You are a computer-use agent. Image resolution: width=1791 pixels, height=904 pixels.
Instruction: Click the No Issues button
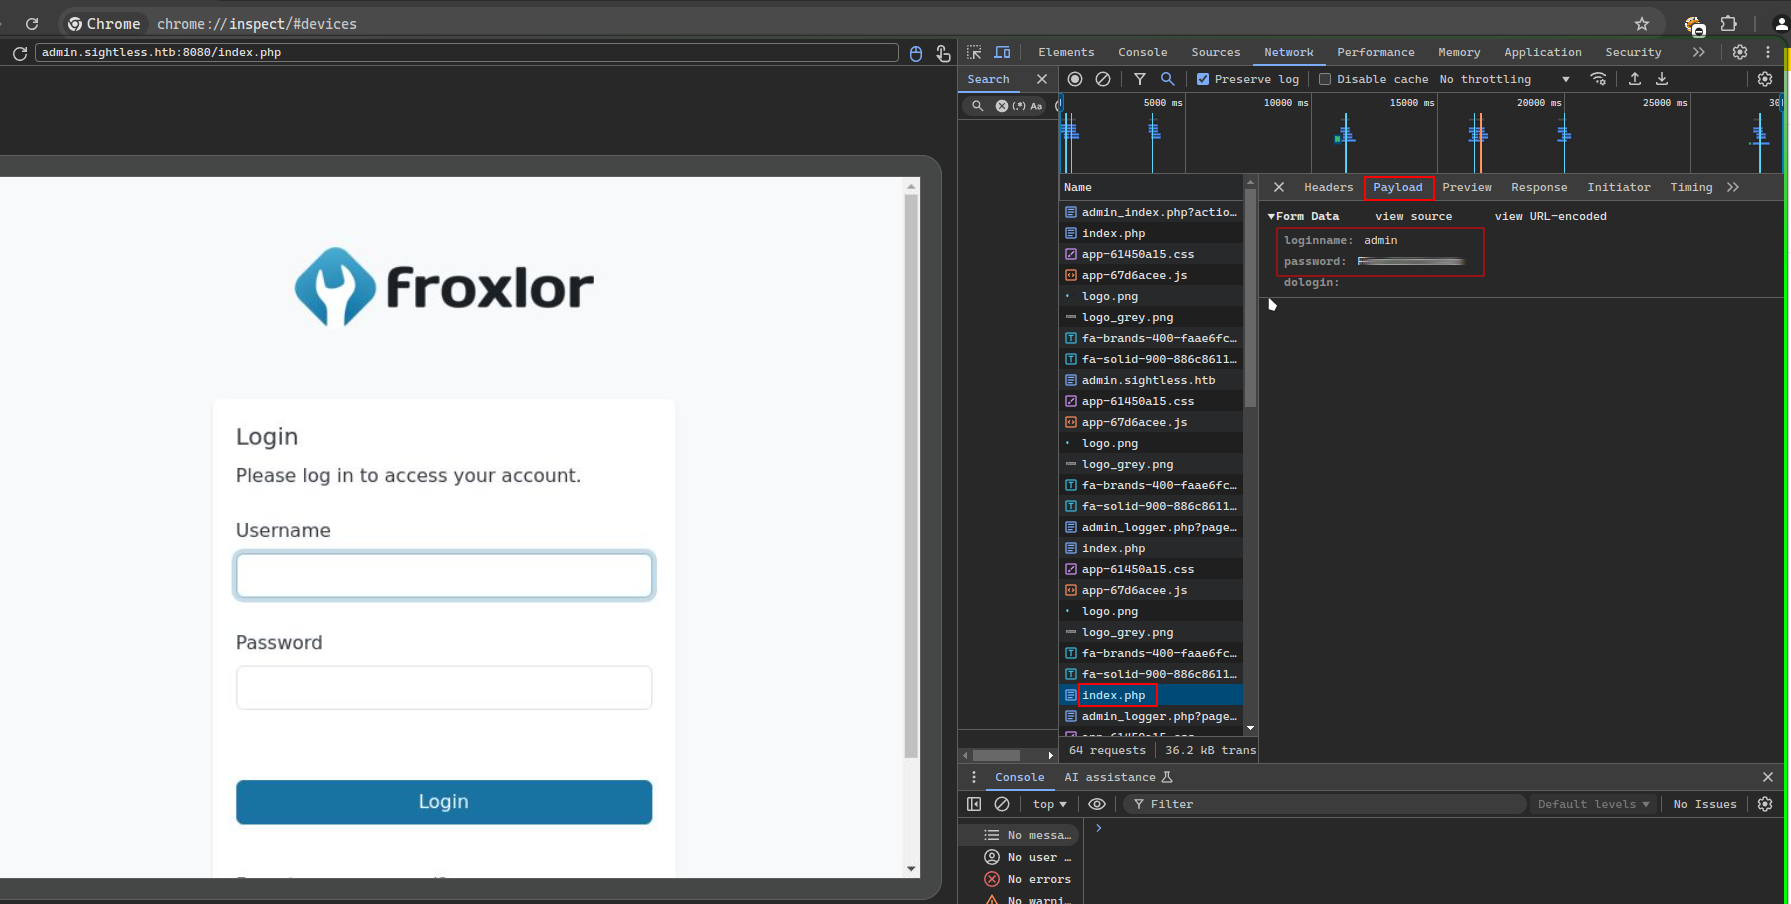pyautogui.click(x=1705, y=804)
